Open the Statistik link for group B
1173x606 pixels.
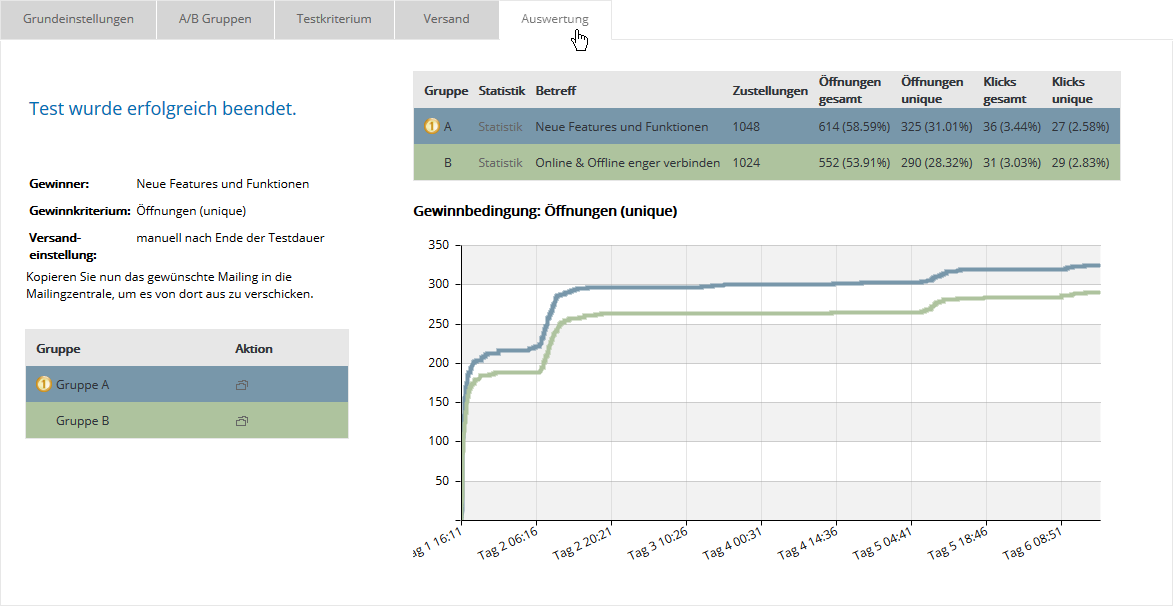point(501,162)
